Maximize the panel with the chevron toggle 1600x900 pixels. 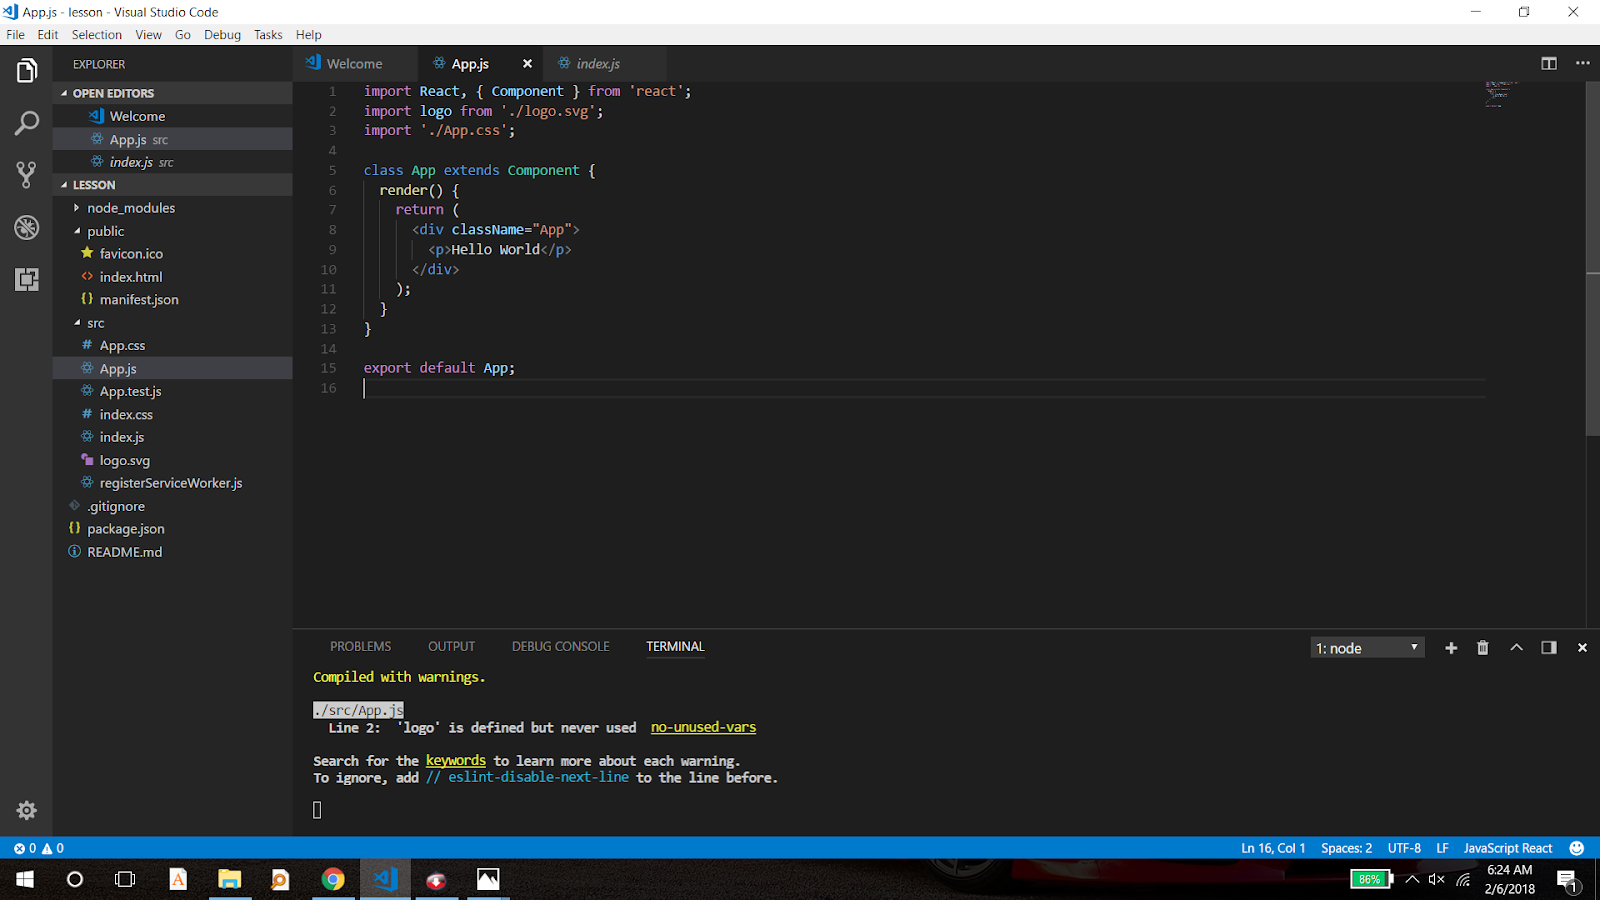1516,647
